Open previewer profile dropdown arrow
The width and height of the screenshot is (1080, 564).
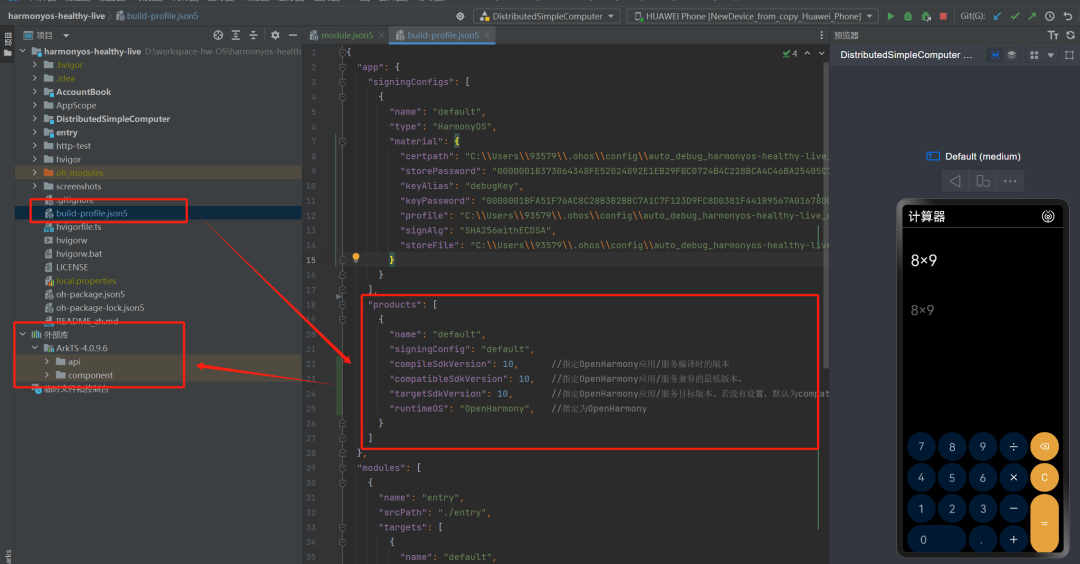pyautogui.click(x=1050, y=55)
